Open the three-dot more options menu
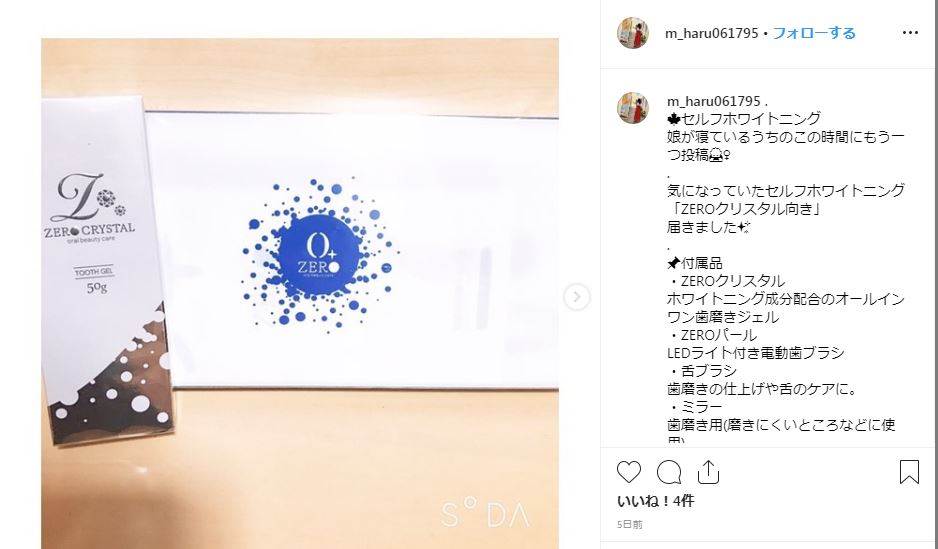Screen dimensions: 938x549 pyautogui.click(x=910, y=33)
